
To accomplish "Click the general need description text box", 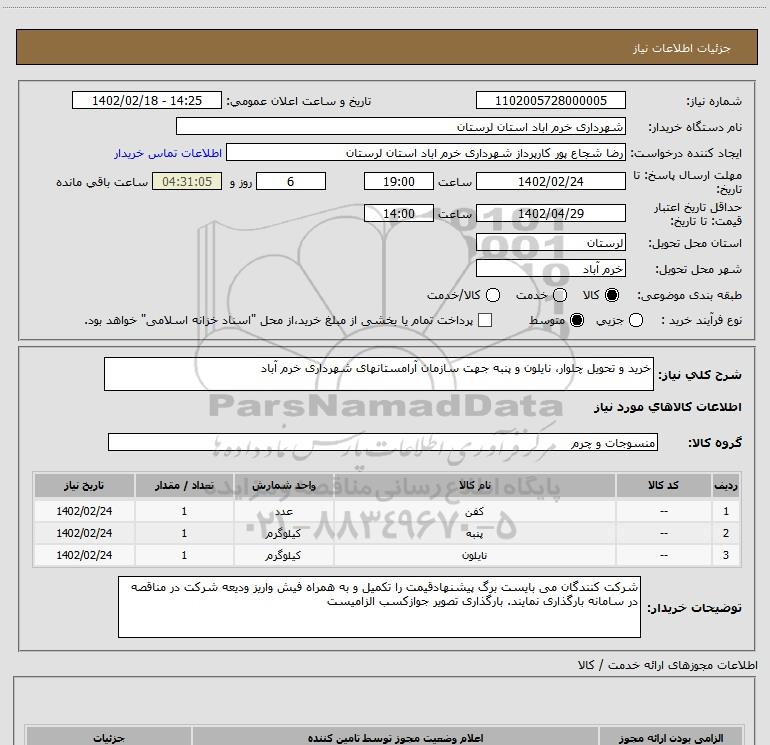I will click(379, 374).
